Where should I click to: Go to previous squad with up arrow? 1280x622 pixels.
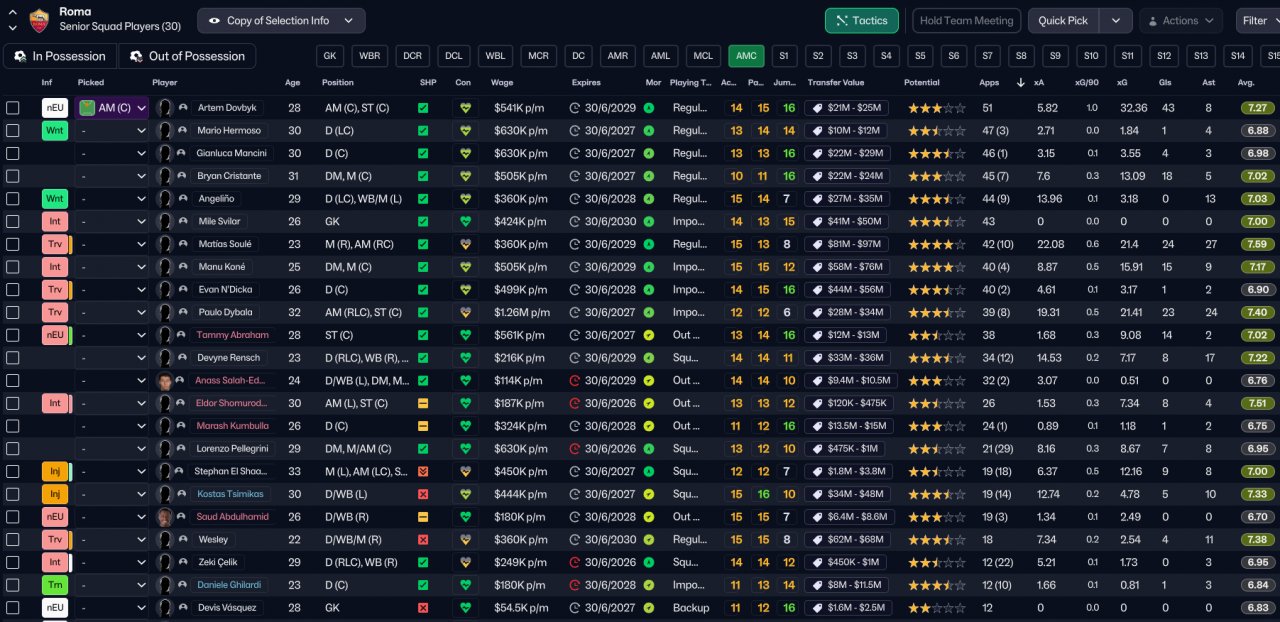click(x=12, y=12)
